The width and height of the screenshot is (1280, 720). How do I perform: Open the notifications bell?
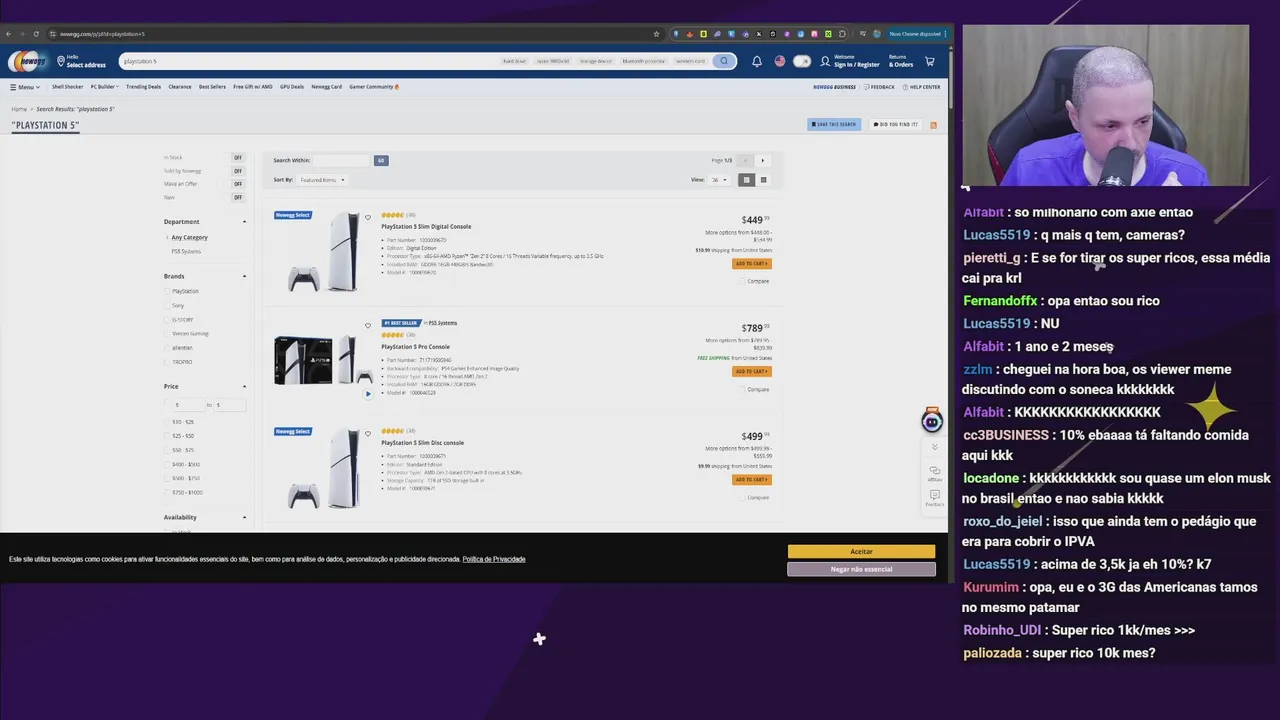point(757,61)
